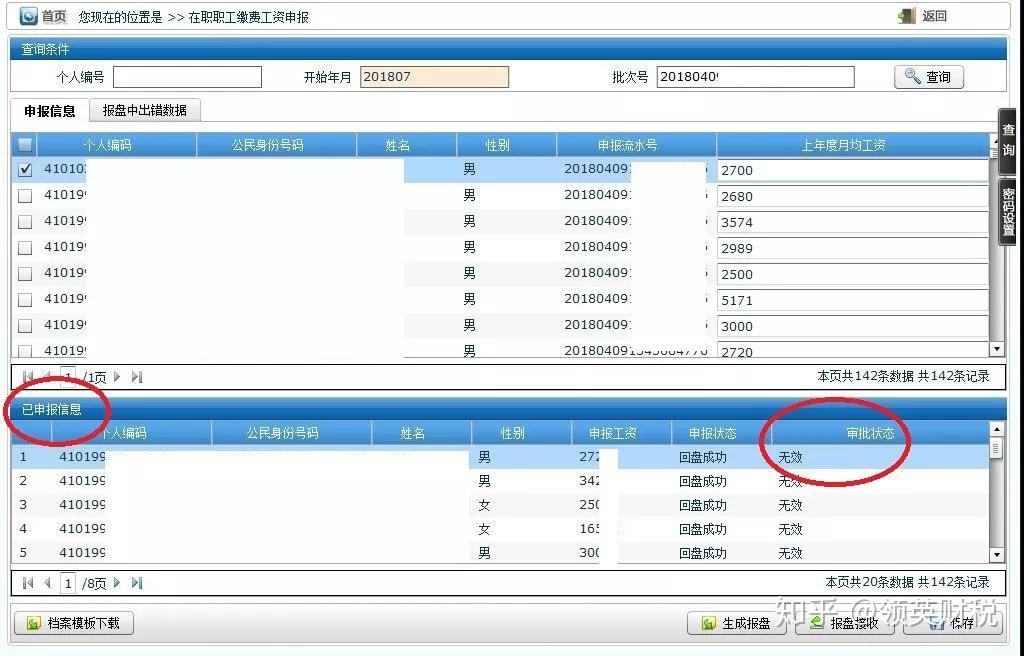Go to previous page in lower pagination
The height and width of the screenshot is (656, 1024).
47,582
